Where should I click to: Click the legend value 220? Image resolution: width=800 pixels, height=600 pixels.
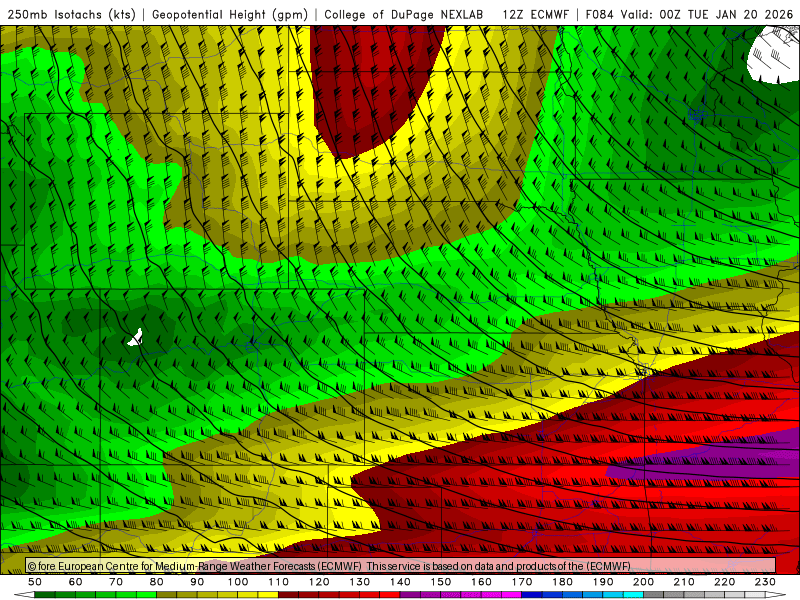(x=724, y=582)
